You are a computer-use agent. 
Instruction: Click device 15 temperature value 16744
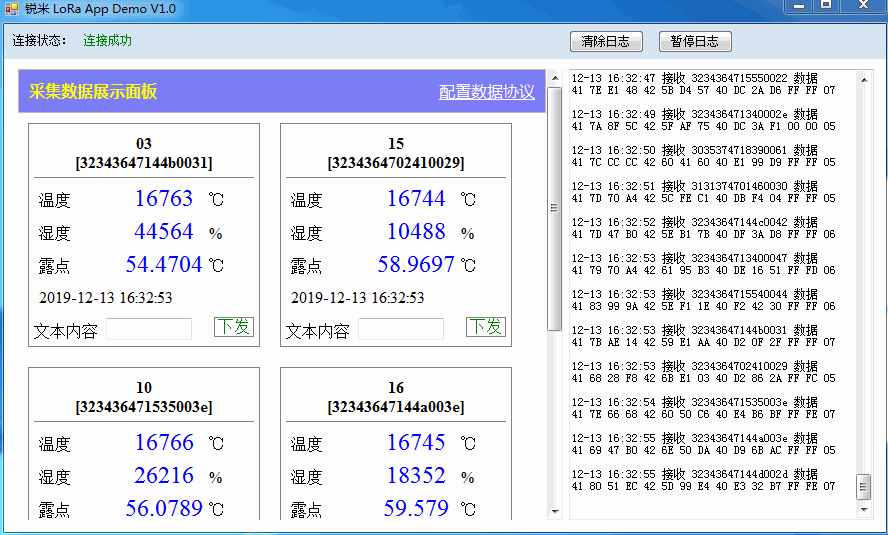click(416, 199)
